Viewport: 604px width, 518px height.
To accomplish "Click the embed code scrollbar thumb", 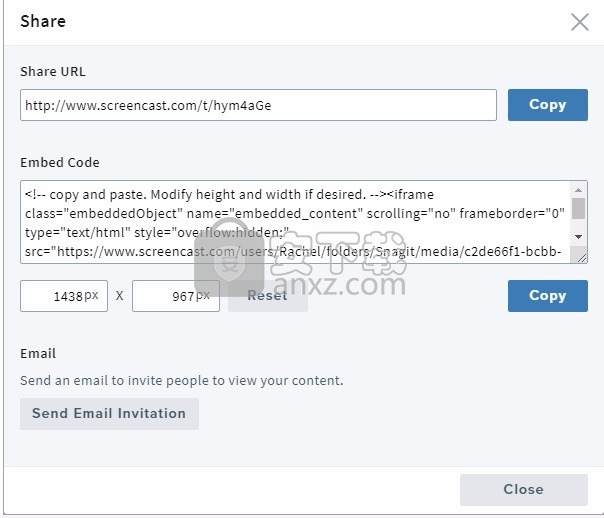I will coord(578,208).
